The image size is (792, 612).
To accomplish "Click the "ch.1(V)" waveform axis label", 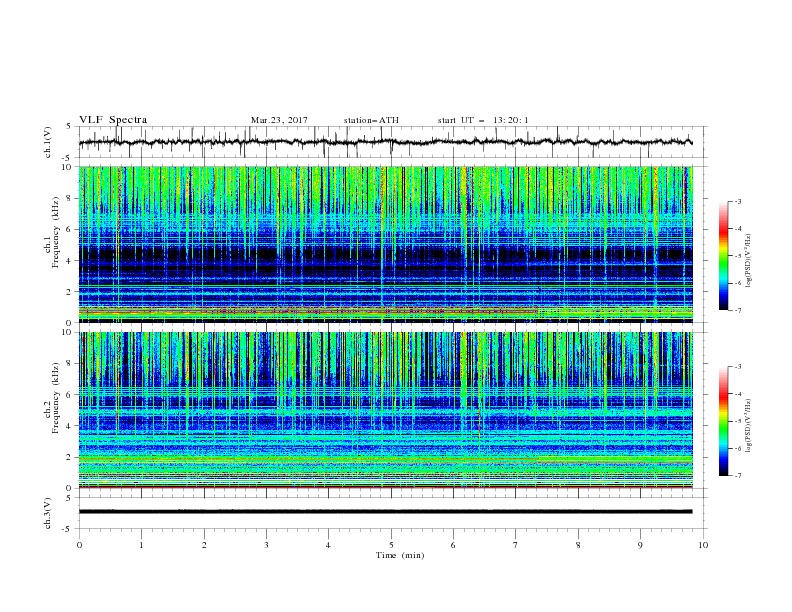I will (x=48, y=142).
